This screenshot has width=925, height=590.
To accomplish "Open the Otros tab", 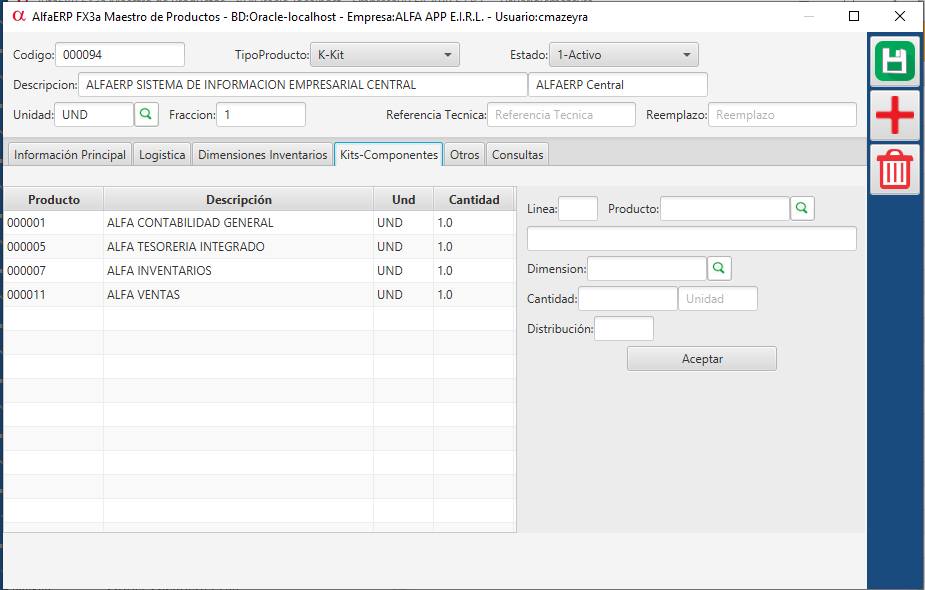I will pos(464,155).
